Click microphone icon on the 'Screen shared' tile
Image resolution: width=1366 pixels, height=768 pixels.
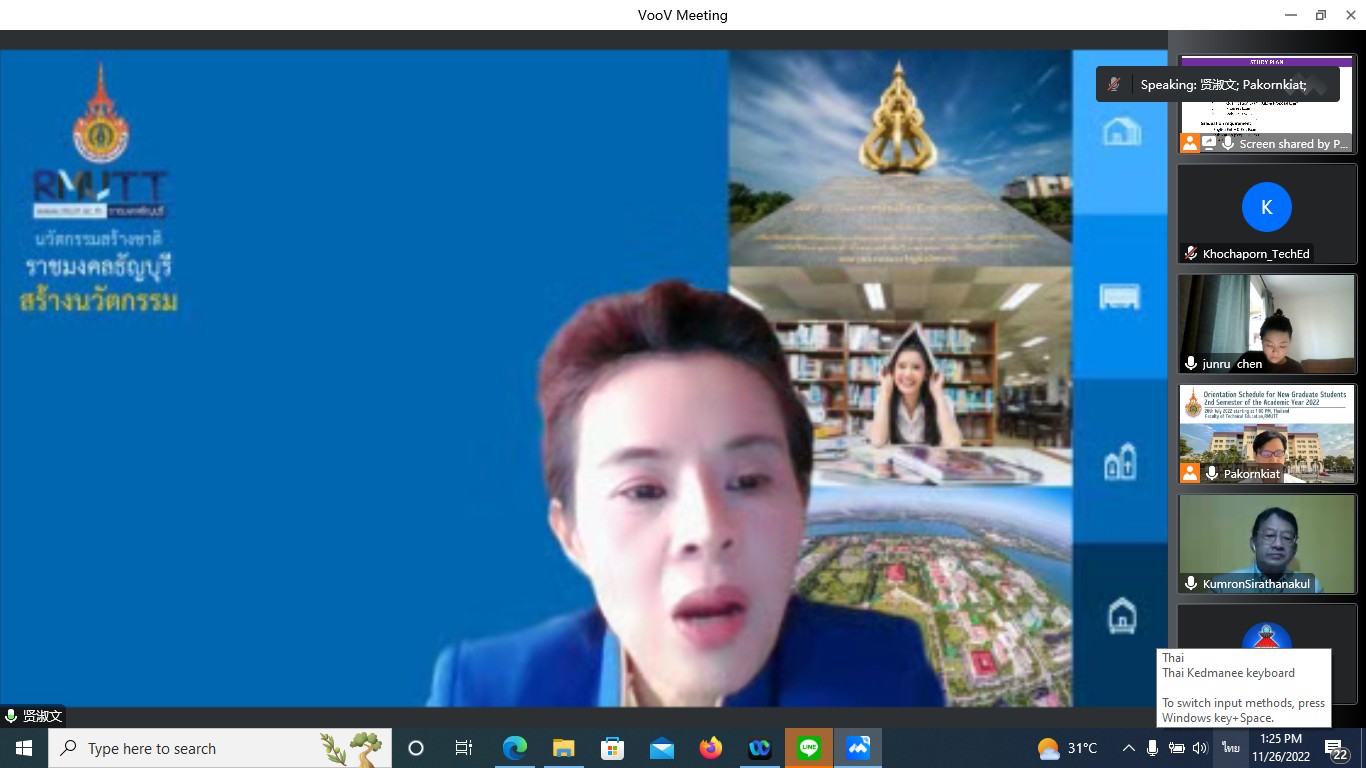[x=1227, y=143]
